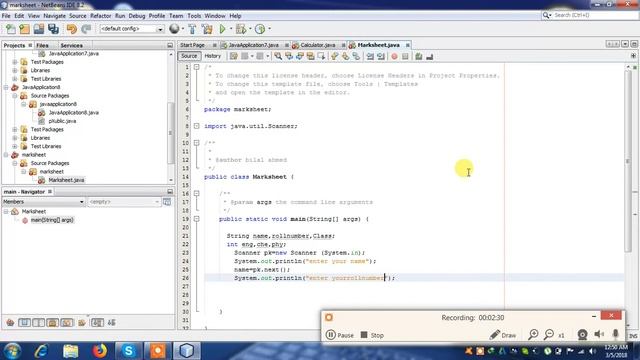Click the Stop Macro Recording icon

pyautogui.click(x=405, y=56)
